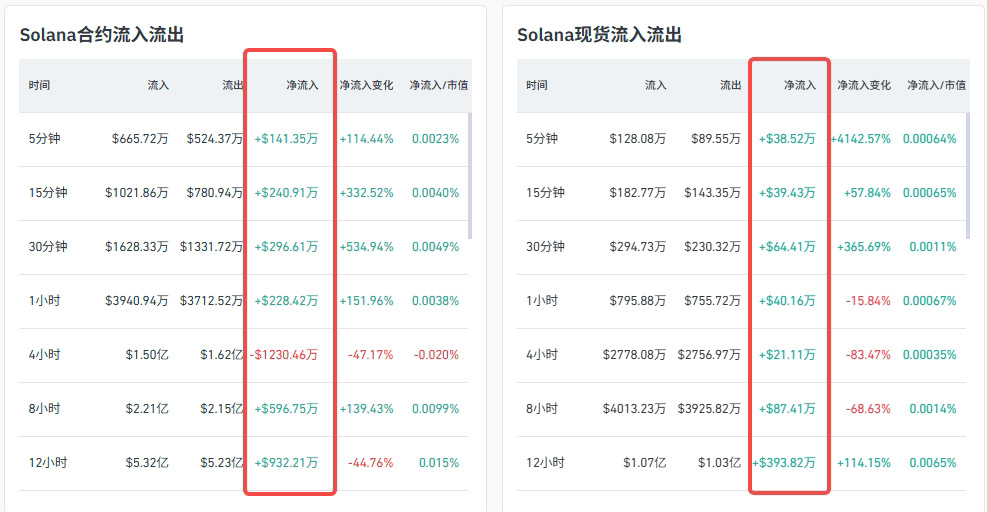Click the -47.17% change value
Viewport: 987px width, 512px height.
tap(371, 355)
